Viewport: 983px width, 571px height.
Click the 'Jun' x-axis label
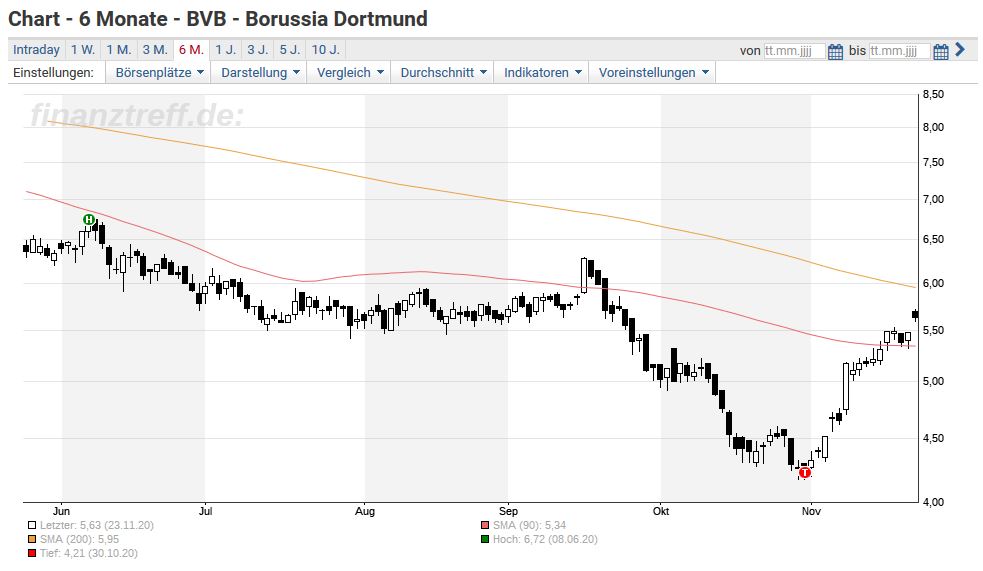[x=61, y=511]
